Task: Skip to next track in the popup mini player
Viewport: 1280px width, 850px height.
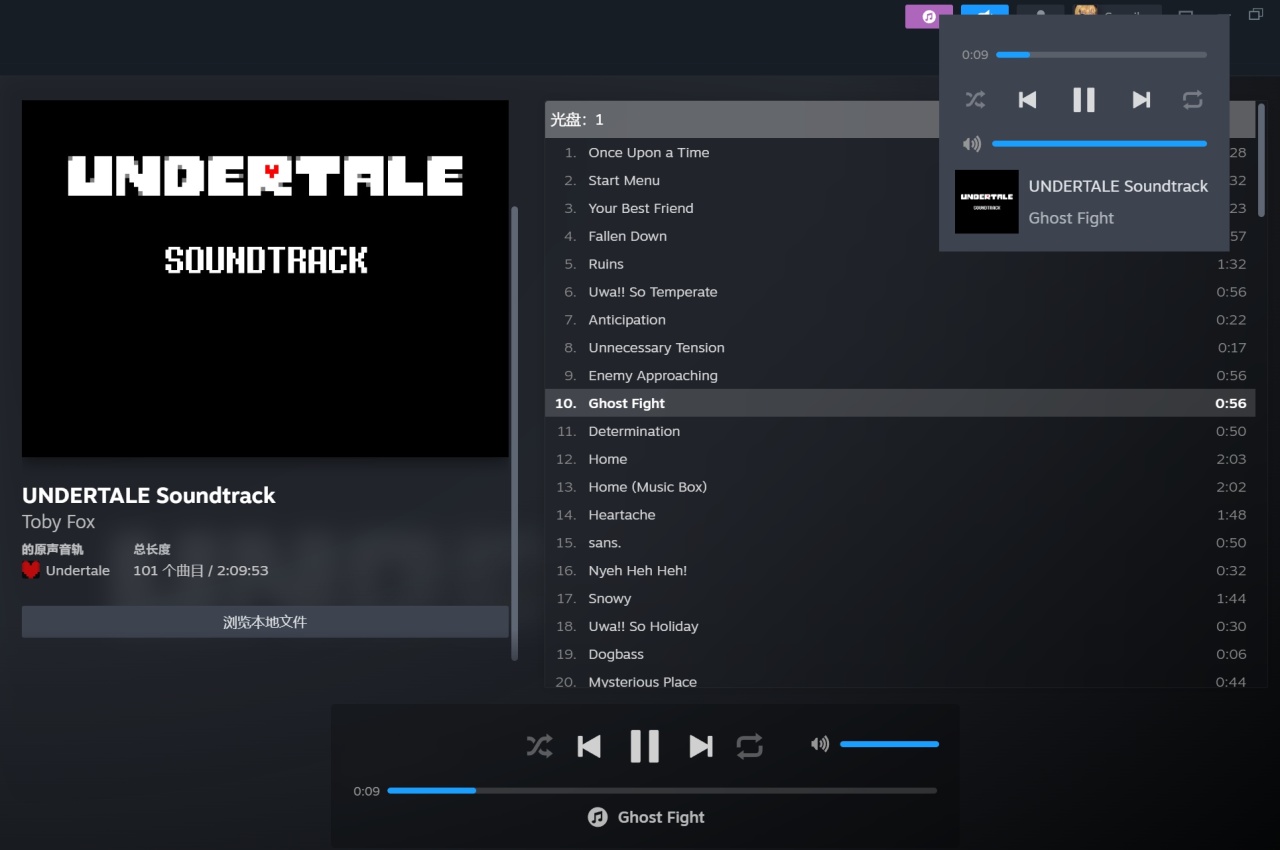Action: coord(1141,99)
